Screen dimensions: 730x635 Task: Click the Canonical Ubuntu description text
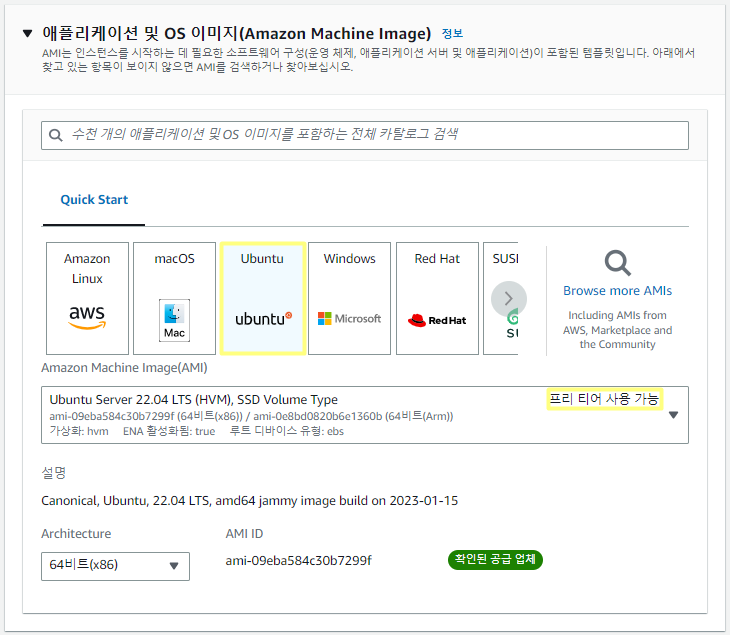250,501
